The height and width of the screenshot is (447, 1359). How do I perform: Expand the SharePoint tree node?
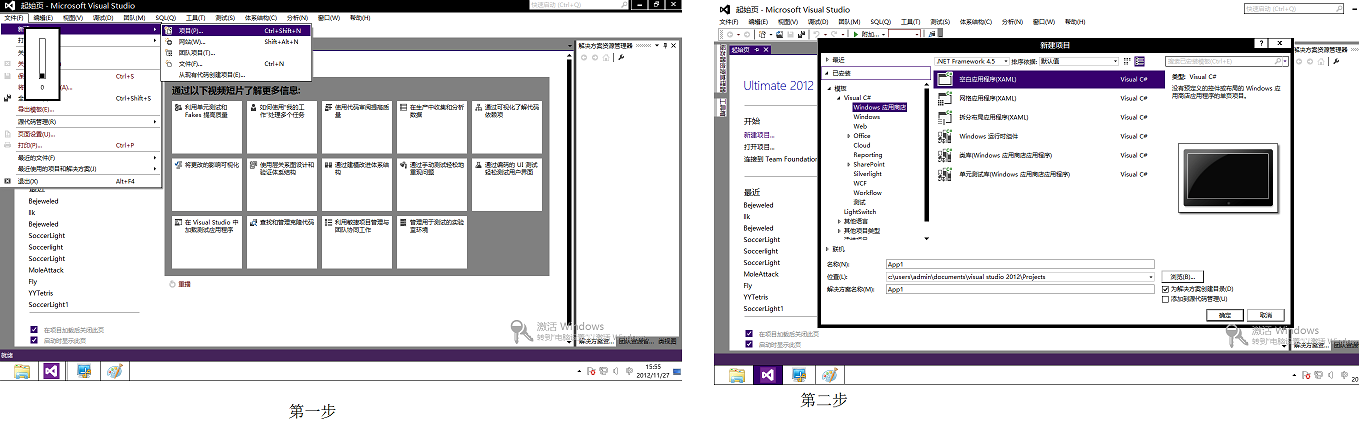point(847,164)
